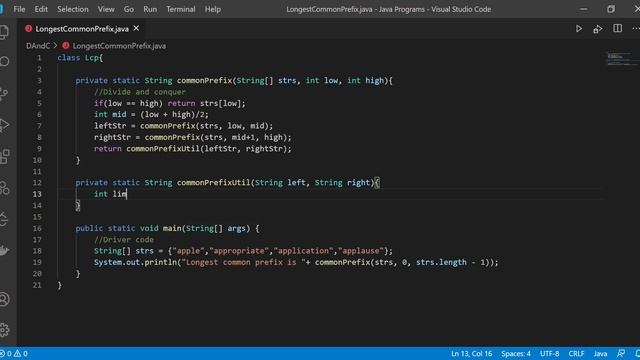Screen dimensions: 640x360
Task: Click line number 18 in gutter
Action: point(37,251)
